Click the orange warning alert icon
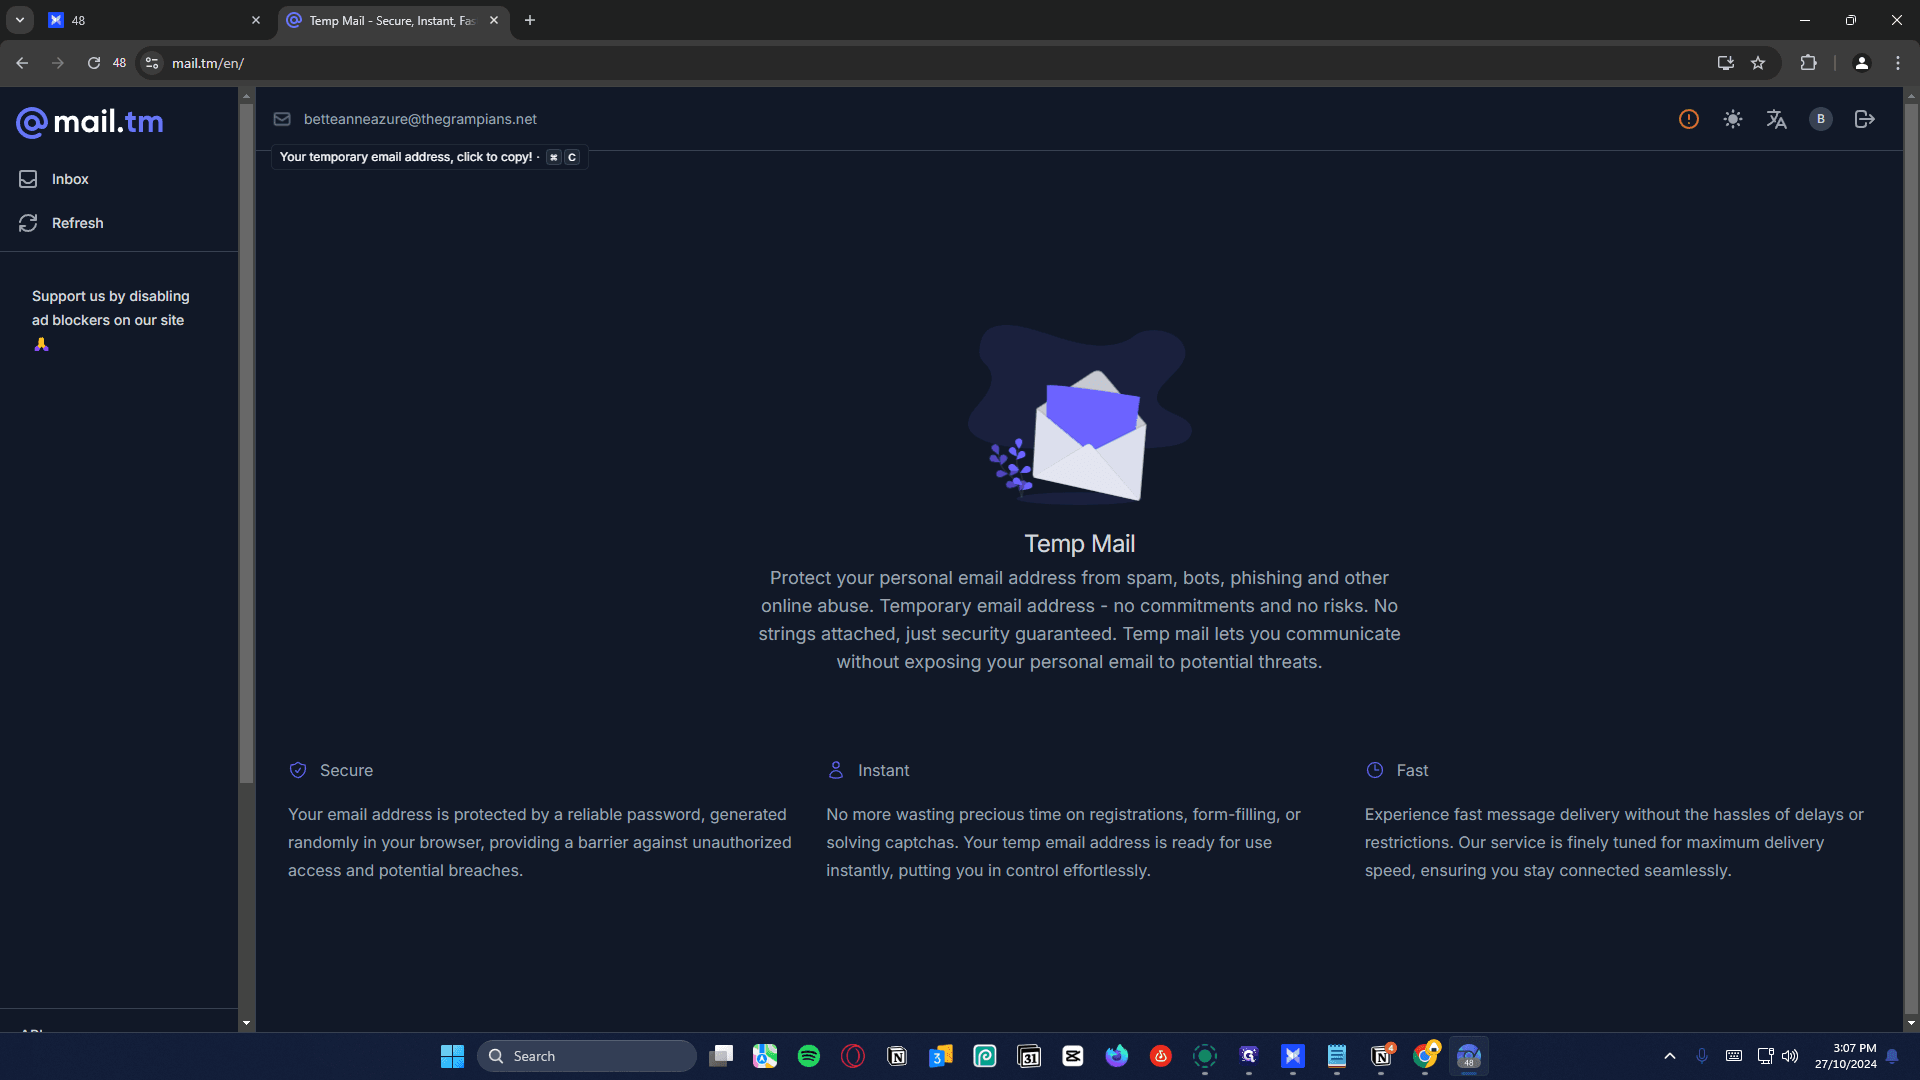Screen dimensions: 1920x1080 click(1689, 119)
